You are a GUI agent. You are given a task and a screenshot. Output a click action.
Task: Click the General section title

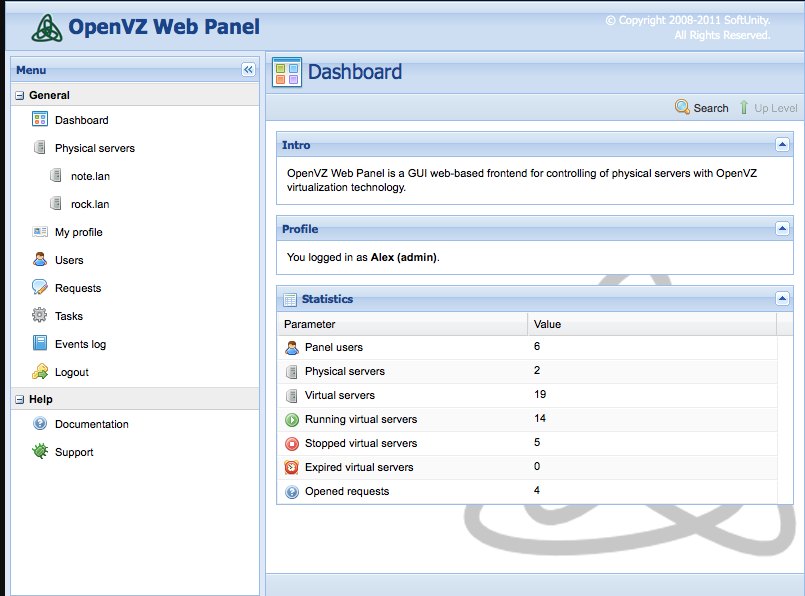coord(49,95)
